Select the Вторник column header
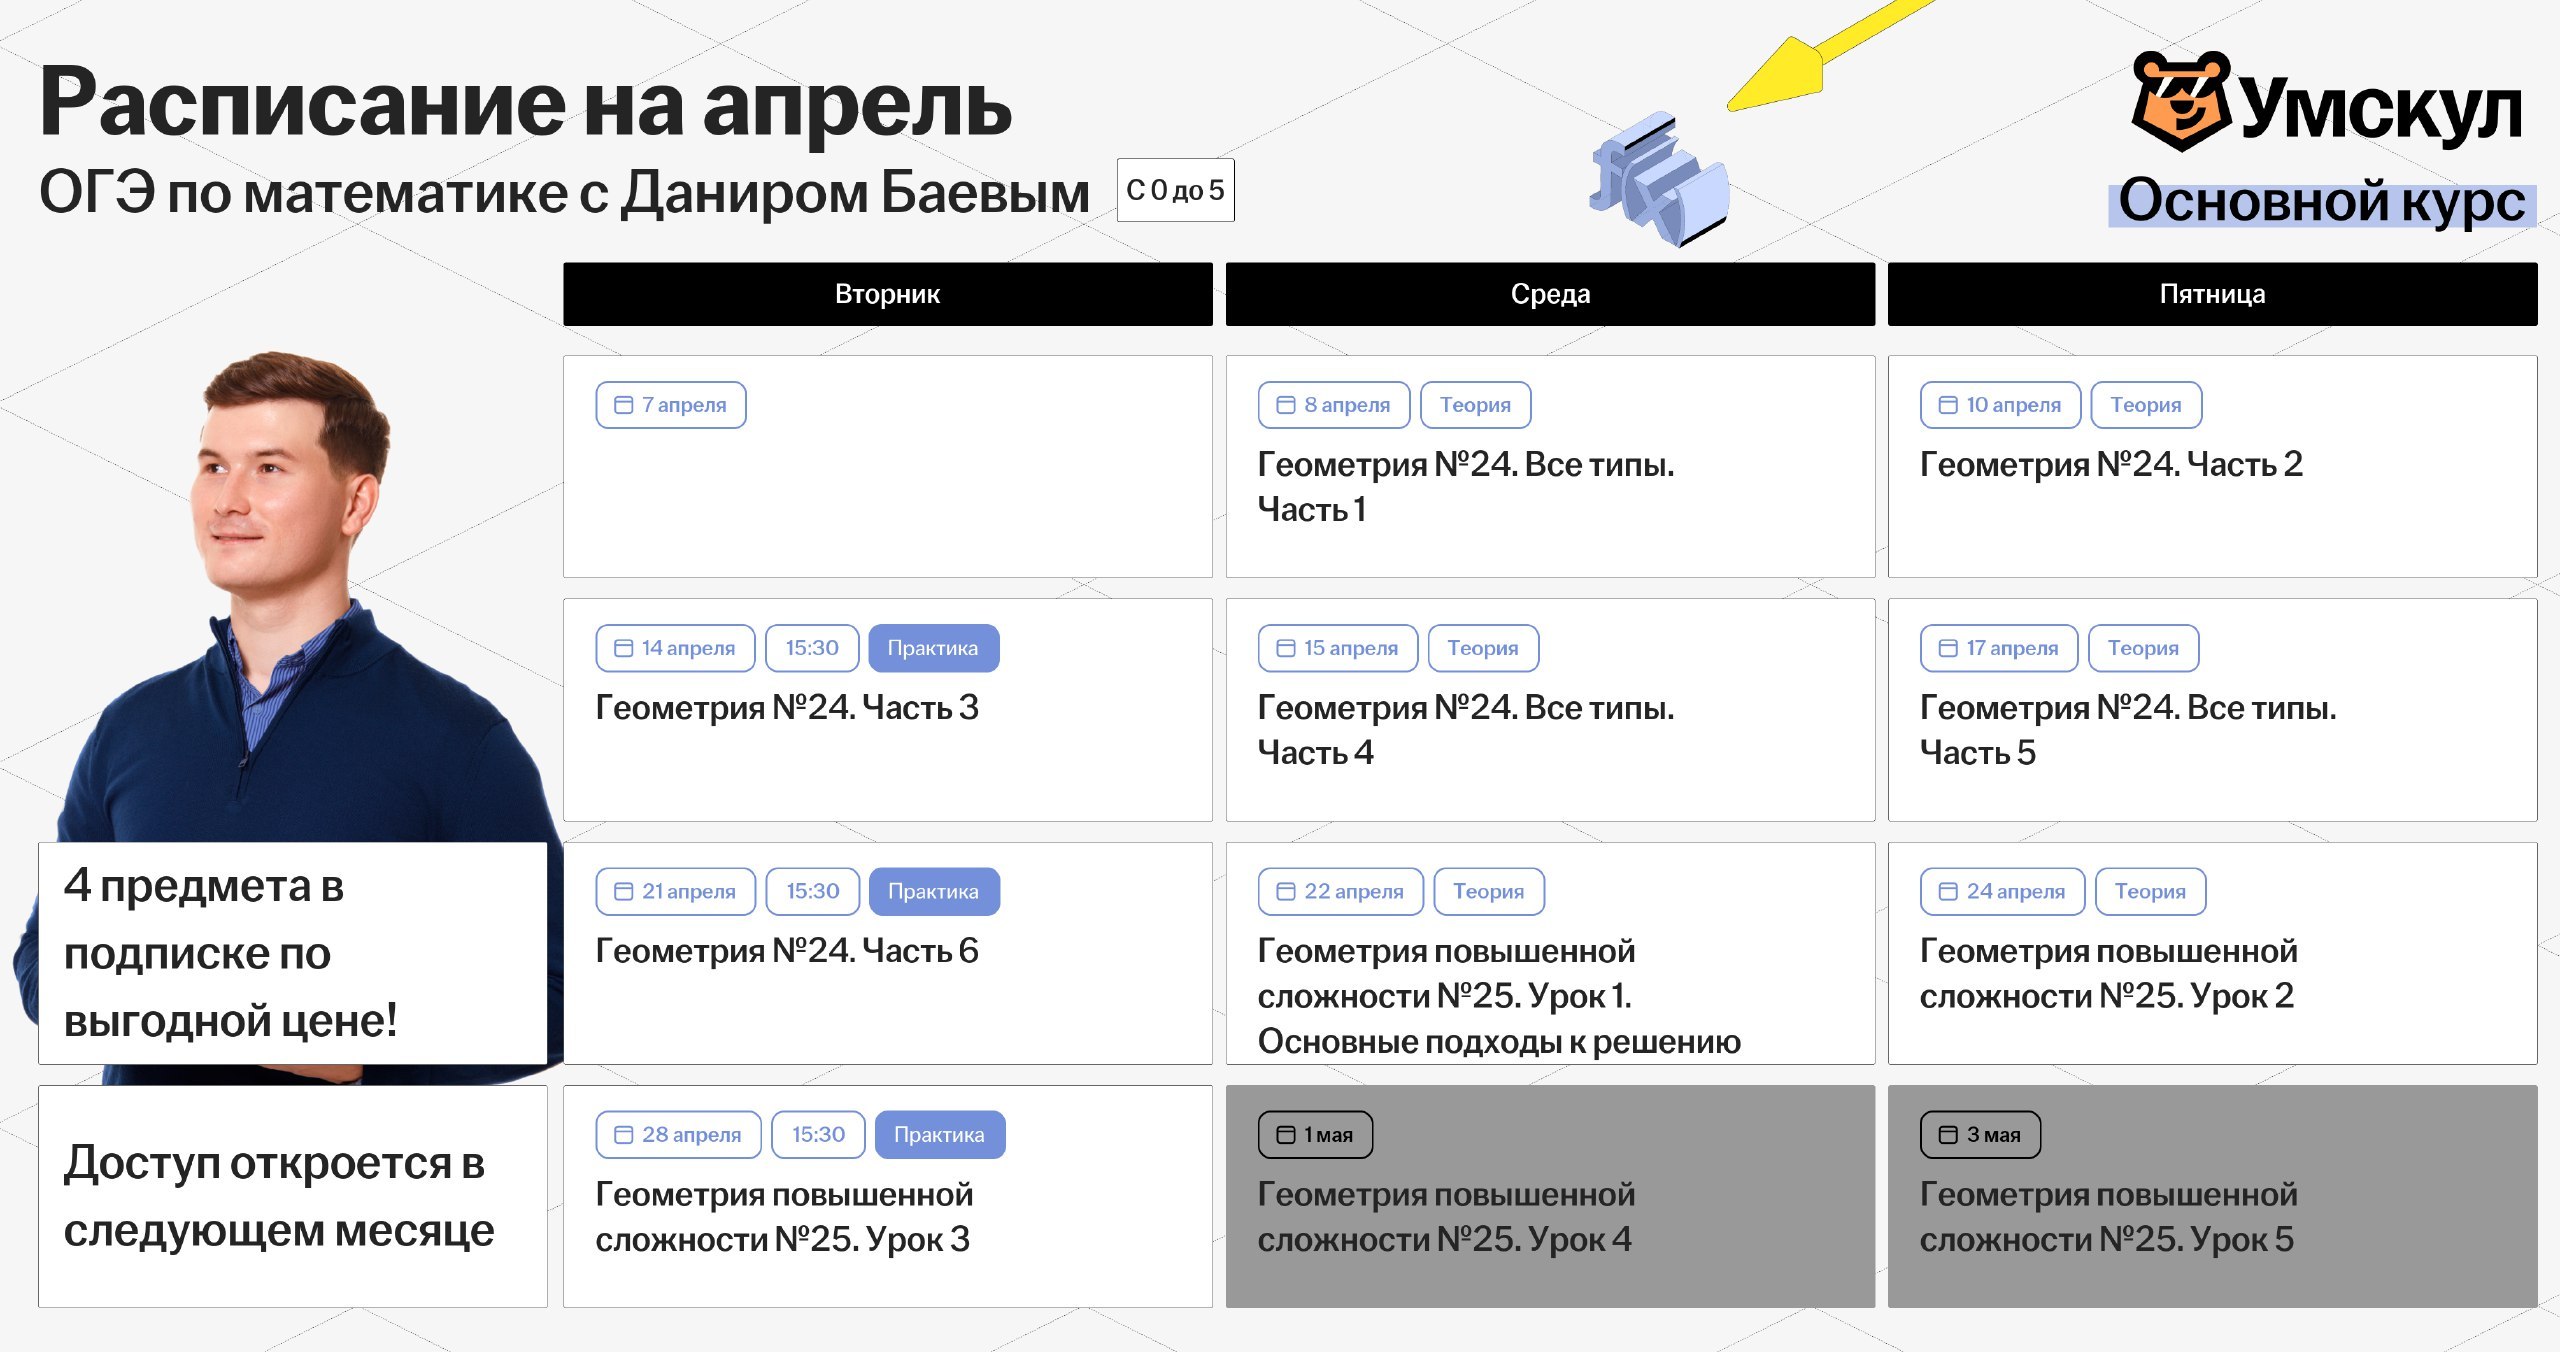Viewport: 2560px width, 1352px height. point(887,294)
